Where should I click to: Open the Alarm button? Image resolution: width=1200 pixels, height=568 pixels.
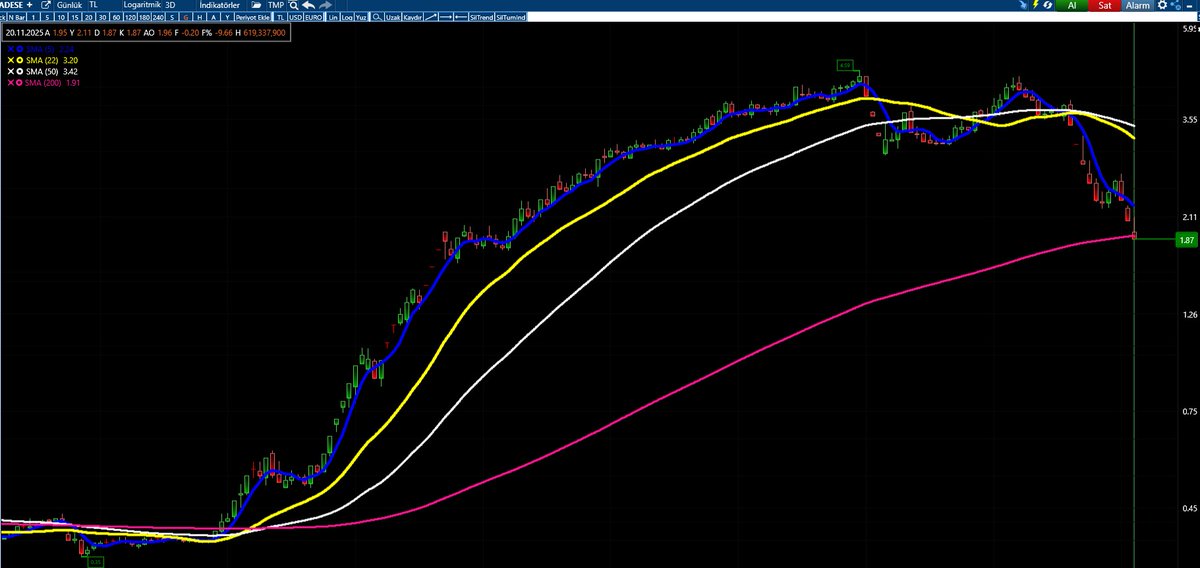(x=1137, y=5)
